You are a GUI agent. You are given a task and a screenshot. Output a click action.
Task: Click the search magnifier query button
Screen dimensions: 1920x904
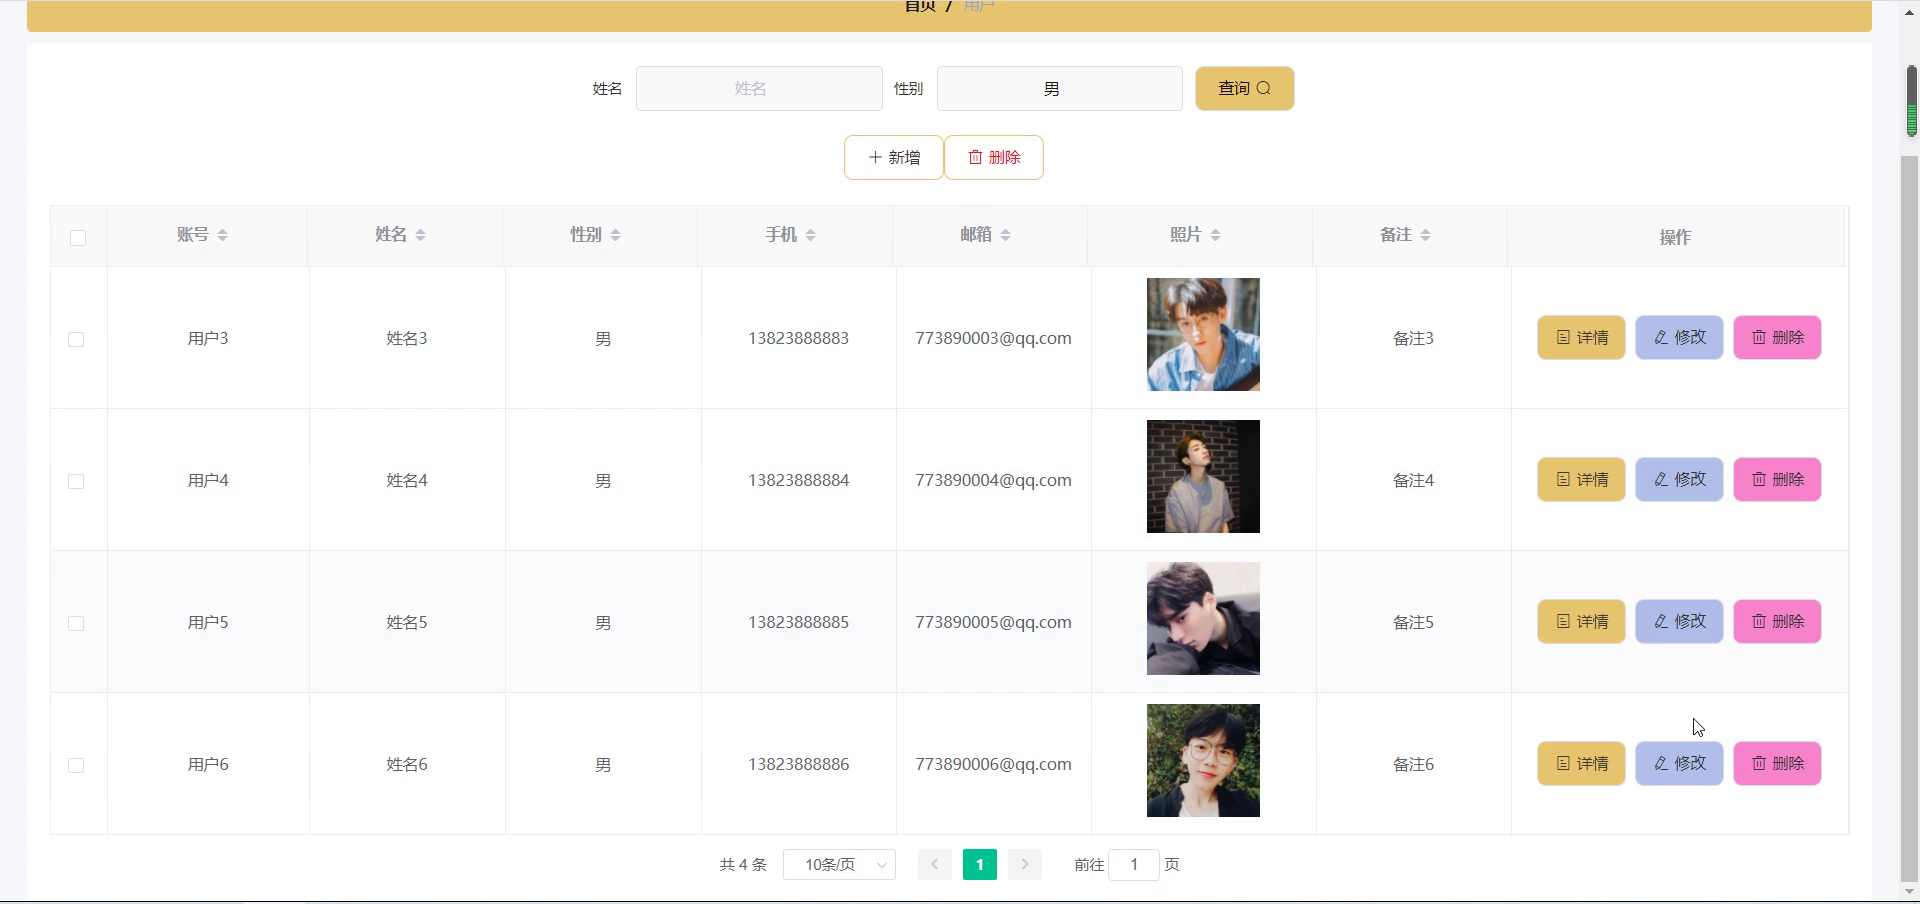(x=1244, y=88)
